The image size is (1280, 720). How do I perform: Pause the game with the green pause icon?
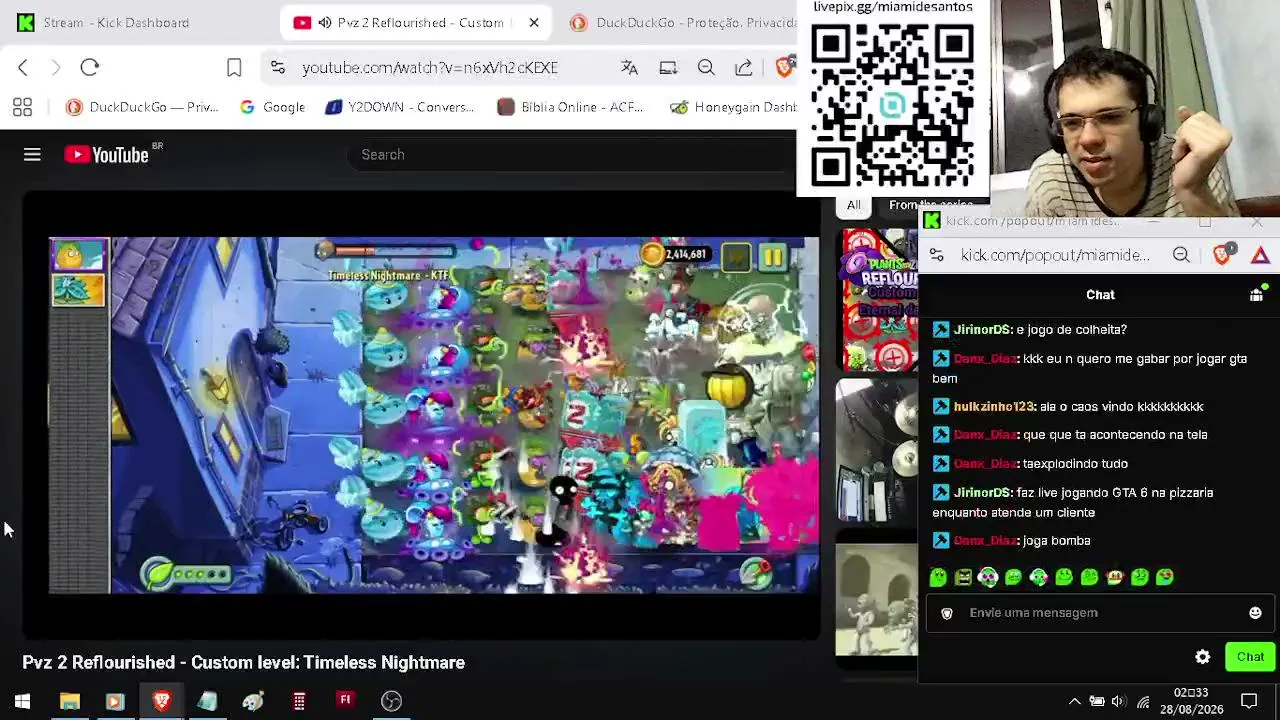tap(773, 257)
